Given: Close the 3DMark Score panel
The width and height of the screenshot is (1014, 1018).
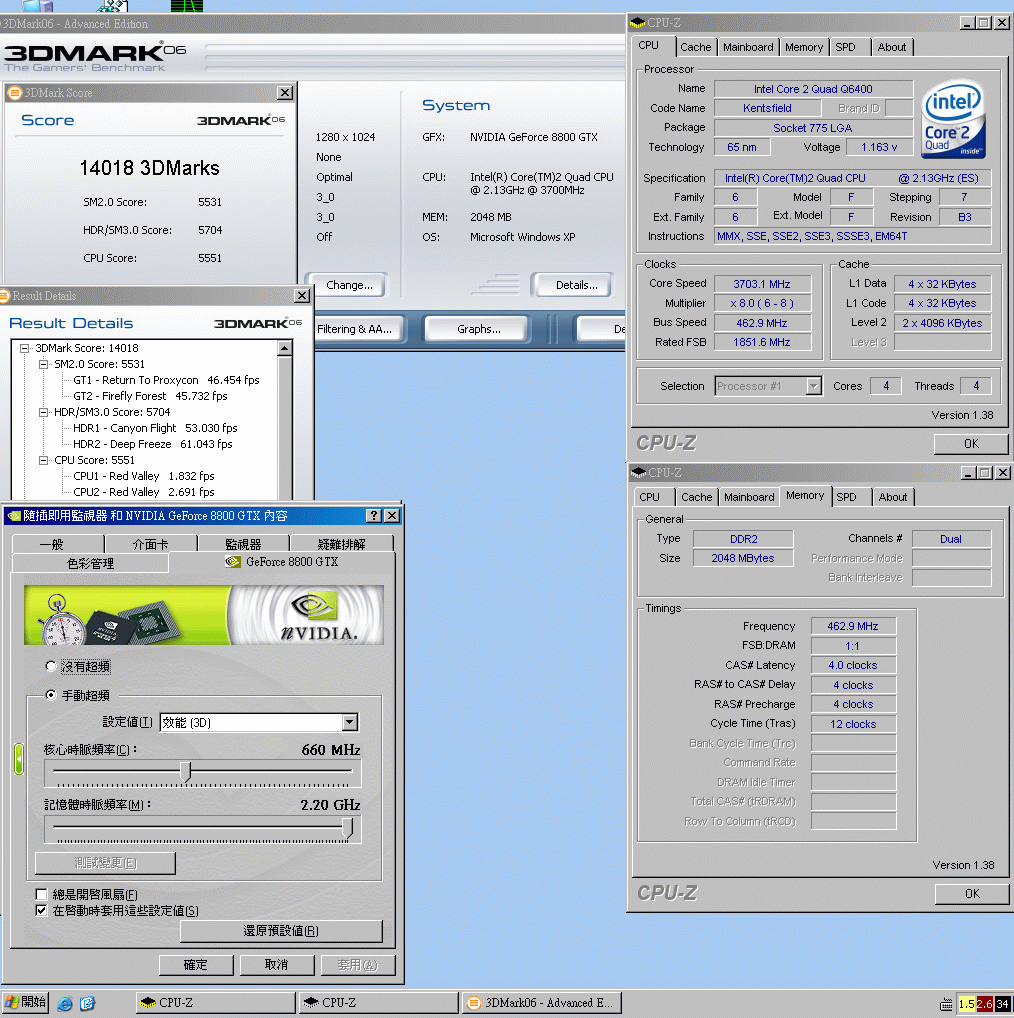Looking at the screenshot, I should [x=285, y=93].
